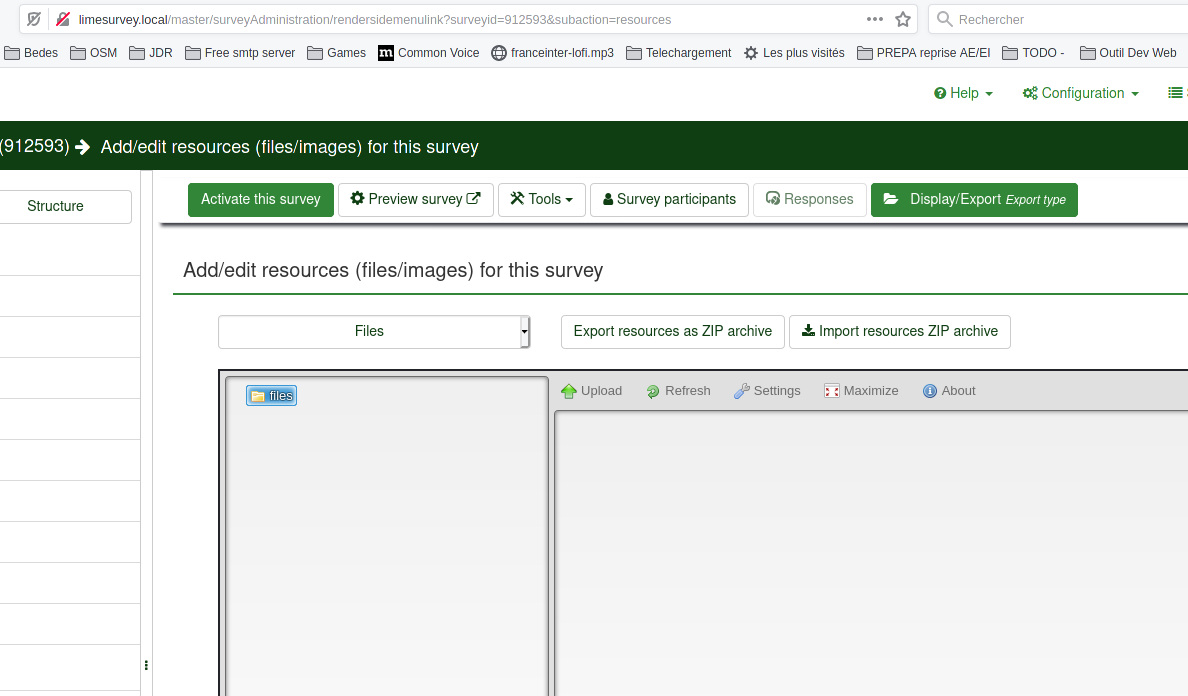
Task: Click Export resources as ZIP archive
Action: click(x=672, y=331)
